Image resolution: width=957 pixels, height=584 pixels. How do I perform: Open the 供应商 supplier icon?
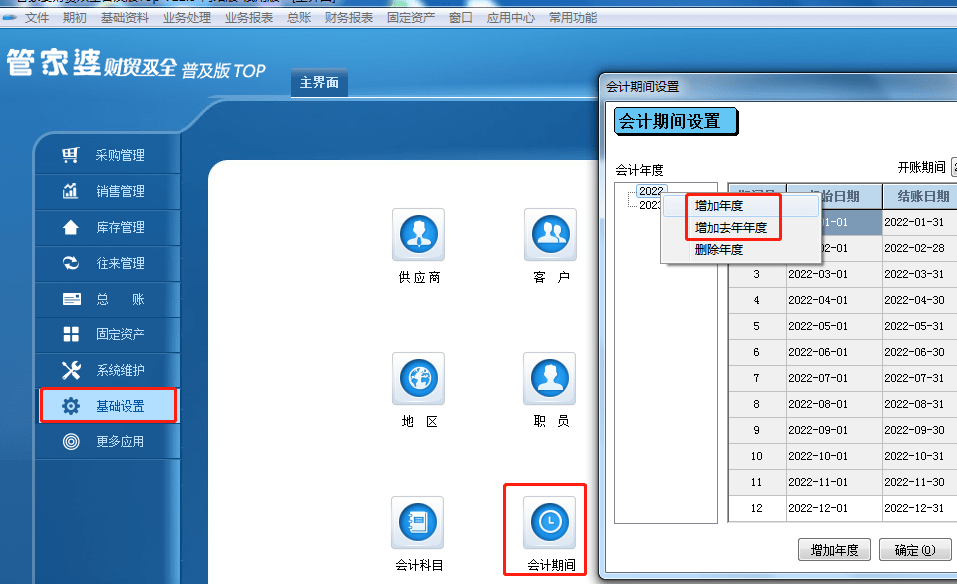(418, 234)
